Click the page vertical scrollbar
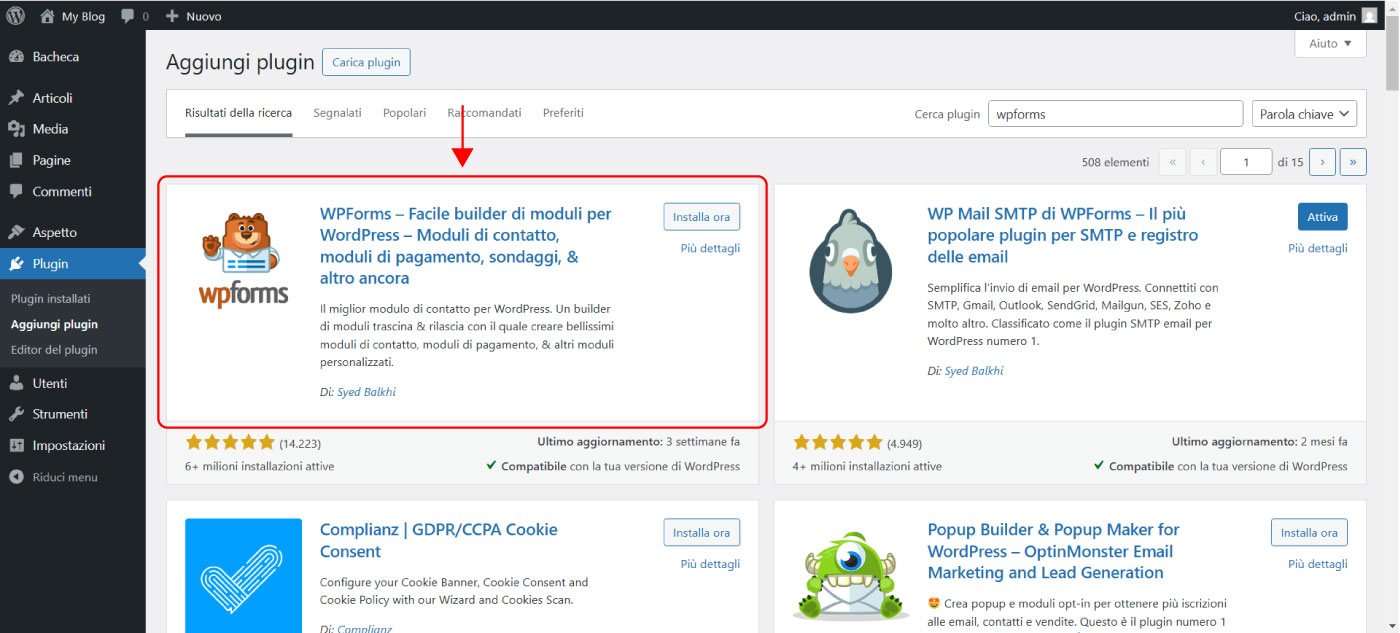The width and height of the screenshot is (1400, 633). (1391, 300)
